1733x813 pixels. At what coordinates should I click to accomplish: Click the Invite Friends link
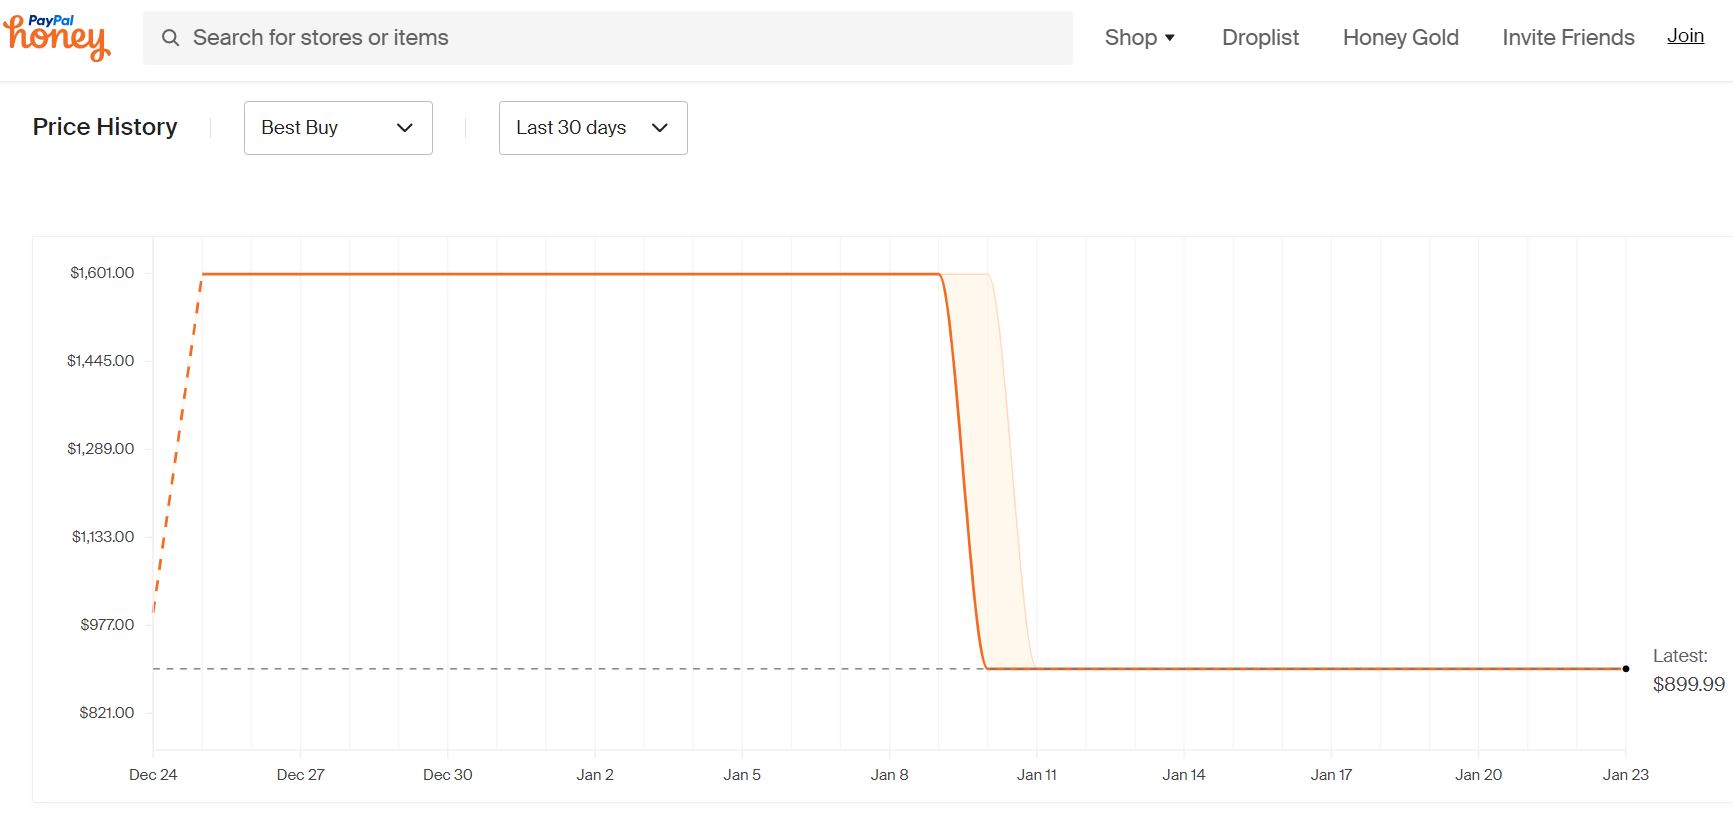[x=1568, y=38]
